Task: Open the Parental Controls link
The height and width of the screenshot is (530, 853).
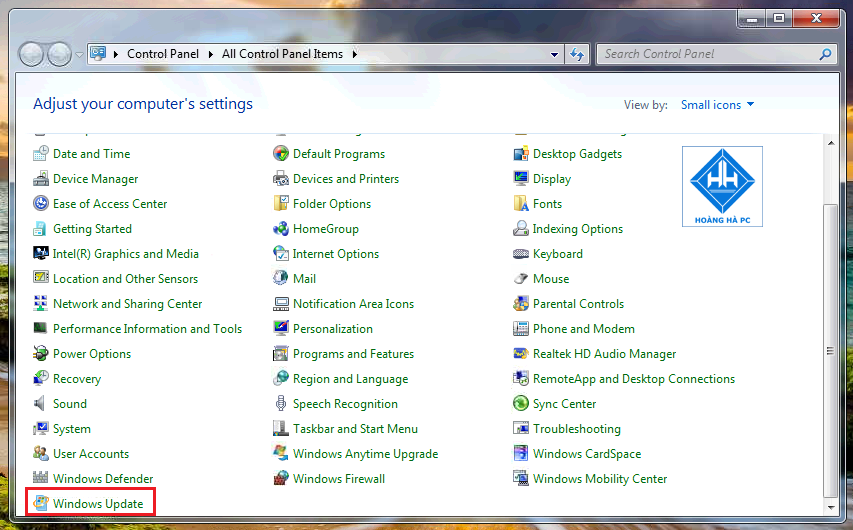Action: (578, 304)
